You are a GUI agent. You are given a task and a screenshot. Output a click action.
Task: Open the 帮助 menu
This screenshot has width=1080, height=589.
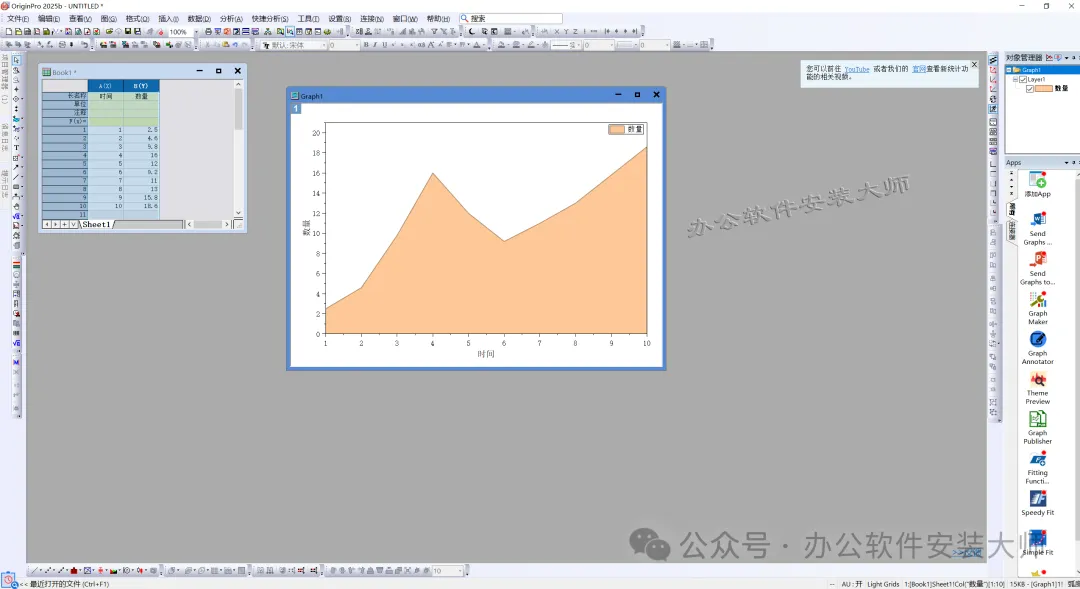tap(437, 19)
